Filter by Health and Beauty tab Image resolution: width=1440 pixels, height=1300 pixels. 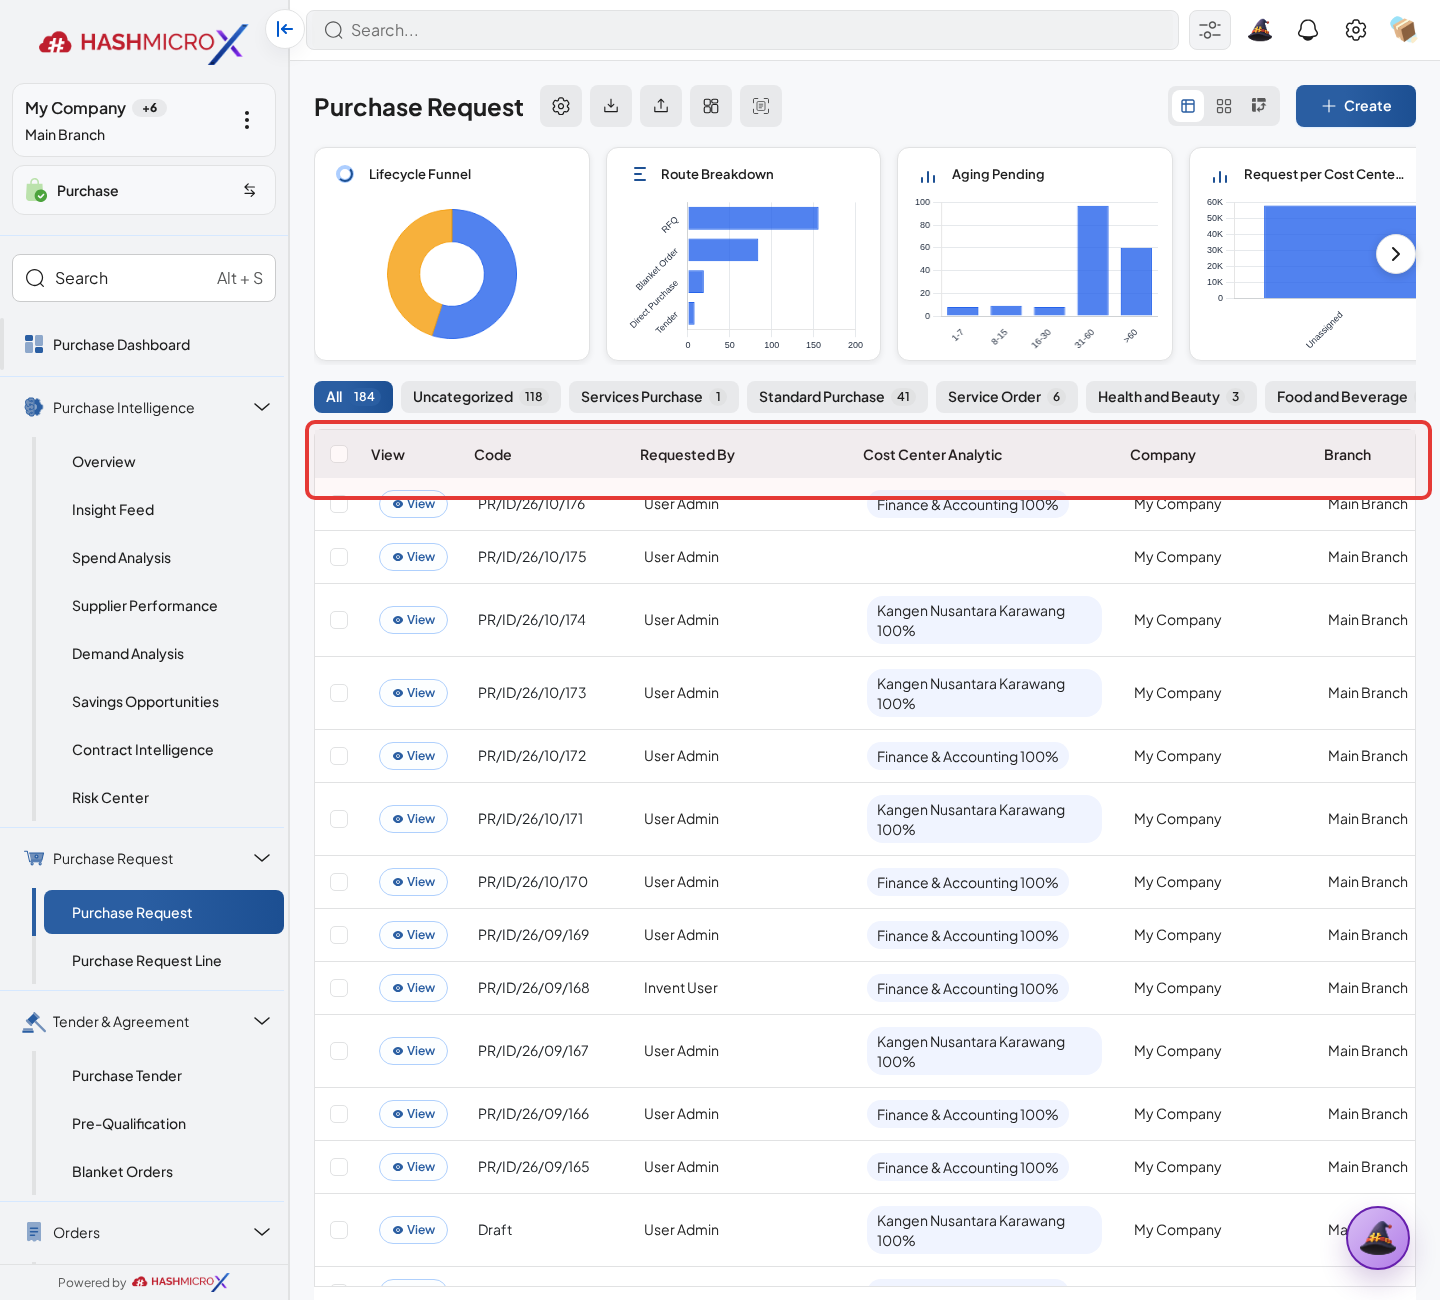pyautogui.click(x=1171, y=397)
